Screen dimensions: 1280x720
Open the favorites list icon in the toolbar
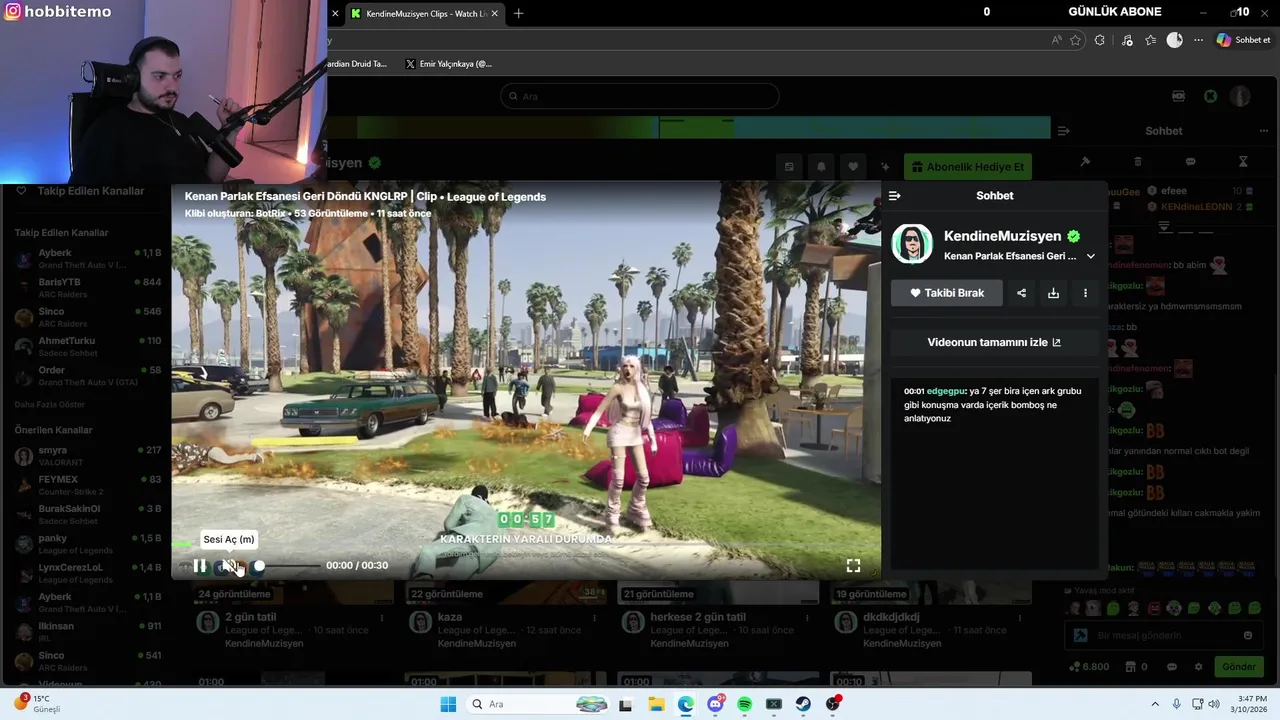point(1150,40)
